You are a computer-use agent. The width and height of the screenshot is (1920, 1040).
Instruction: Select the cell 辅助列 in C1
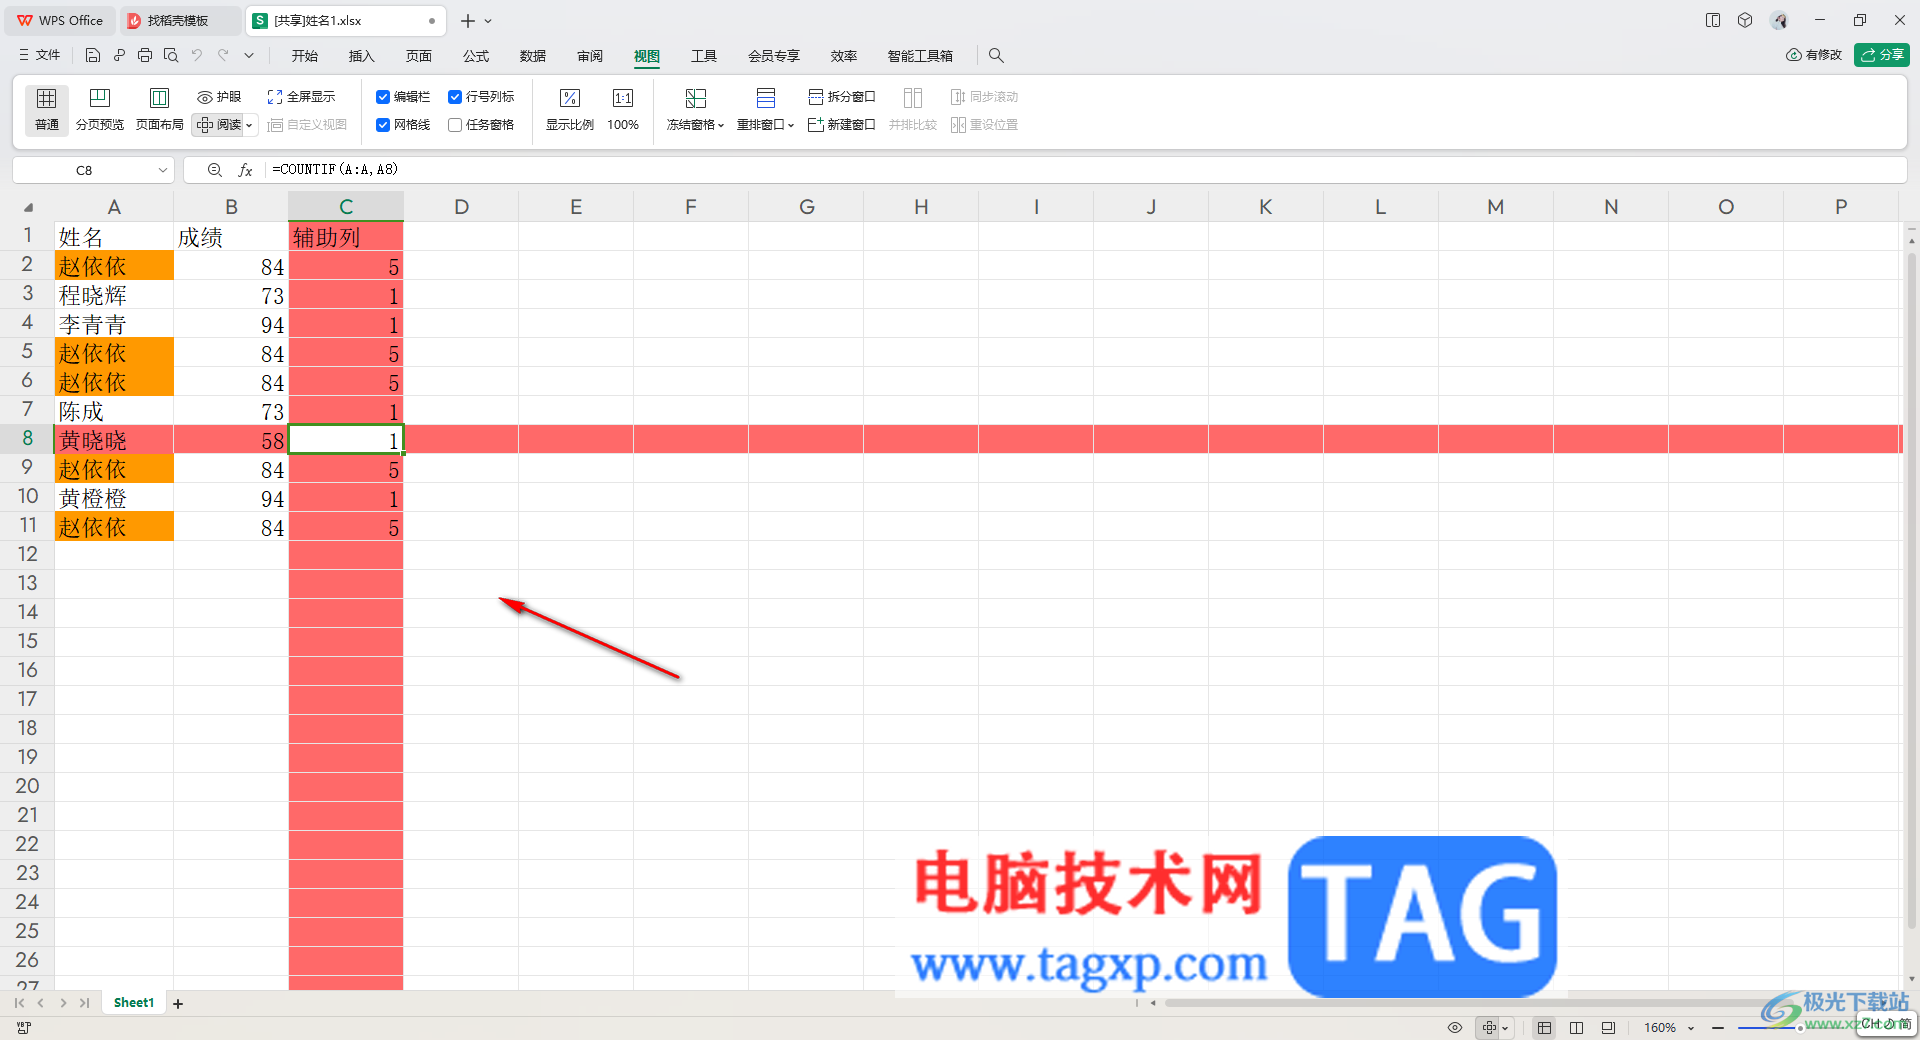(346, 237)
